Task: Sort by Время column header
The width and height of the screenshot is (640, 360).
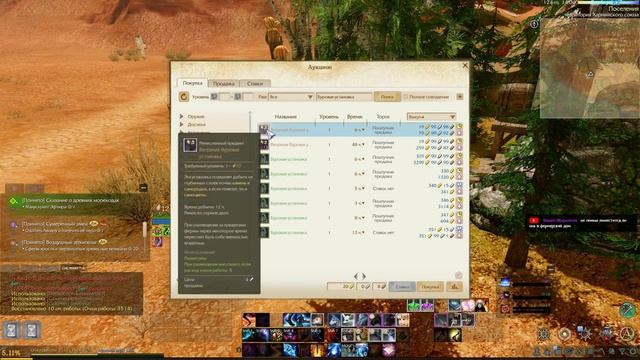Action: (354, 117)
